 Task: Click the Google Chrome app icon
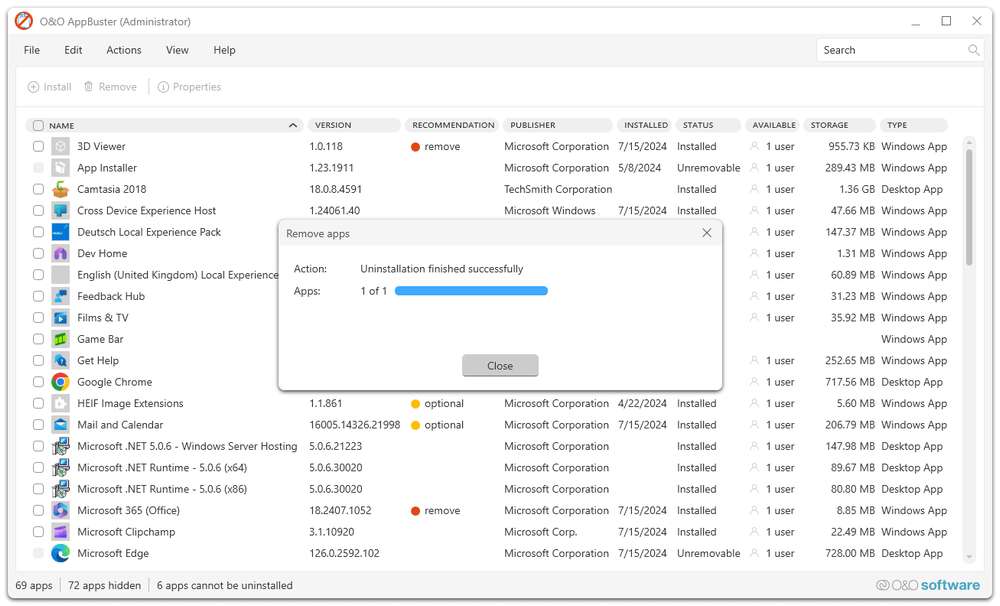(61, 382)
